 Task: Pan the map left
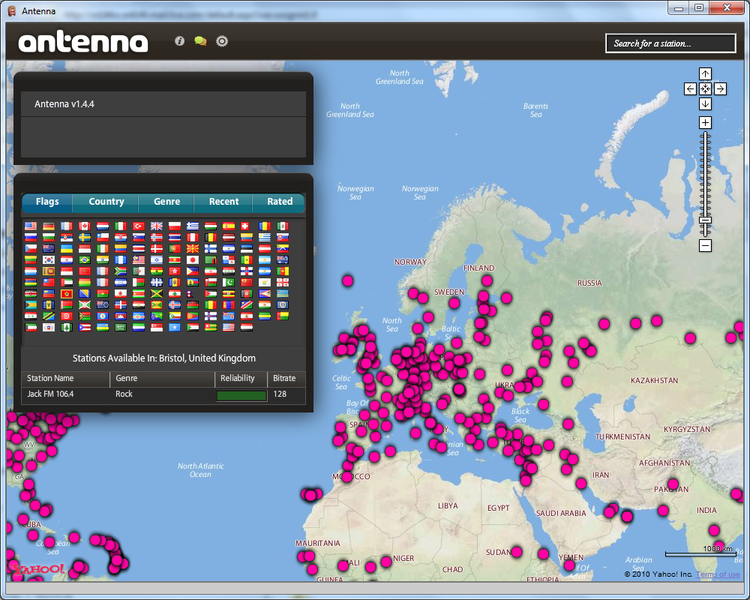(690, 89)
